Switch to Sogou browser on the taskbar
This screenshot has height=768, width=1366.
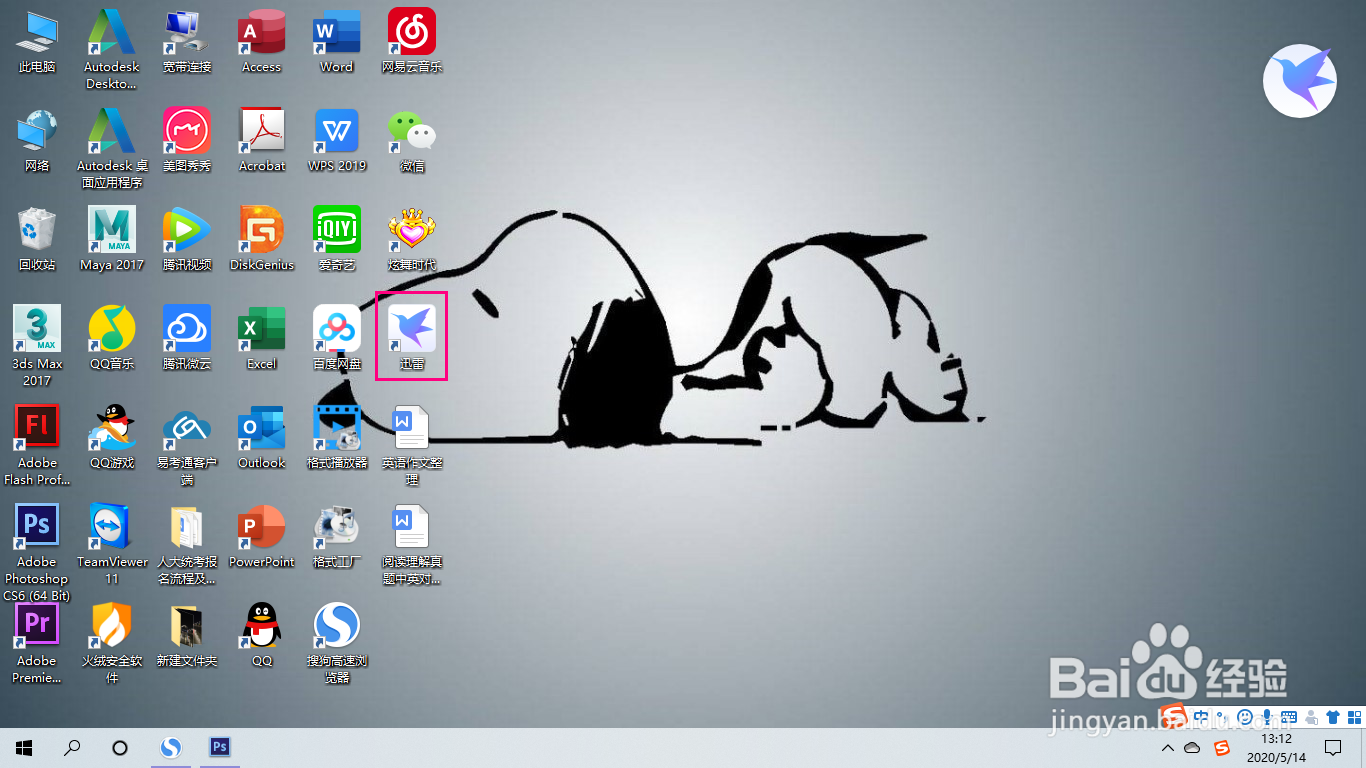(172, 747)
